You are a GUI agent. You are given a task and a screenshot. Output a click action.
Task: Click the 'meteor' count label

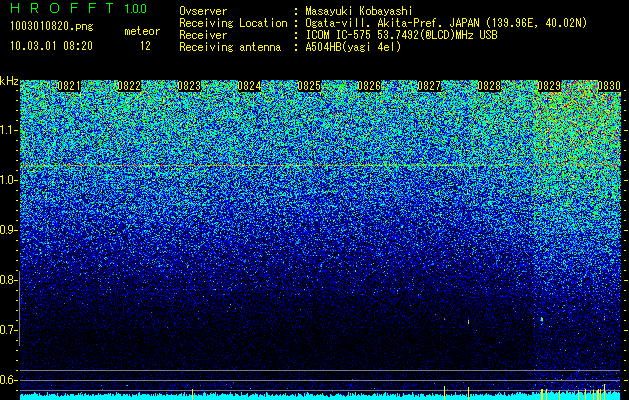[142, 31]
